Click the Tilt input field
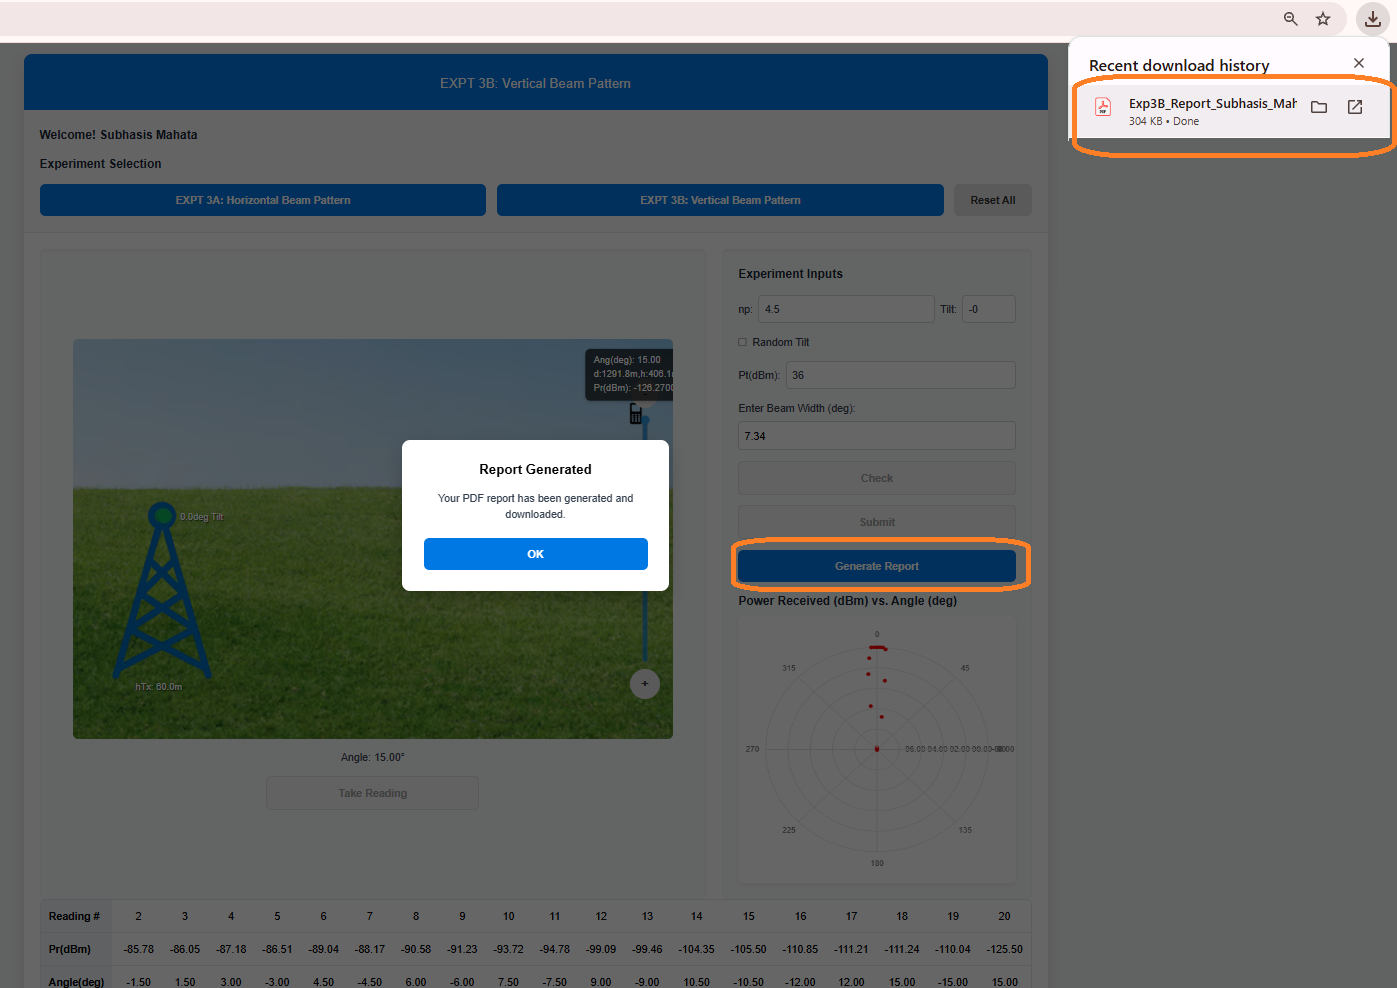 [x=988, y=309]
